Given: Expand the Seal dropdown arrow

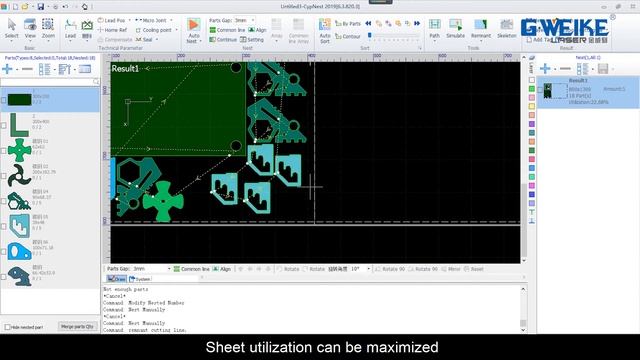Looking at the screenshot, I should click(x=157, y=40).
